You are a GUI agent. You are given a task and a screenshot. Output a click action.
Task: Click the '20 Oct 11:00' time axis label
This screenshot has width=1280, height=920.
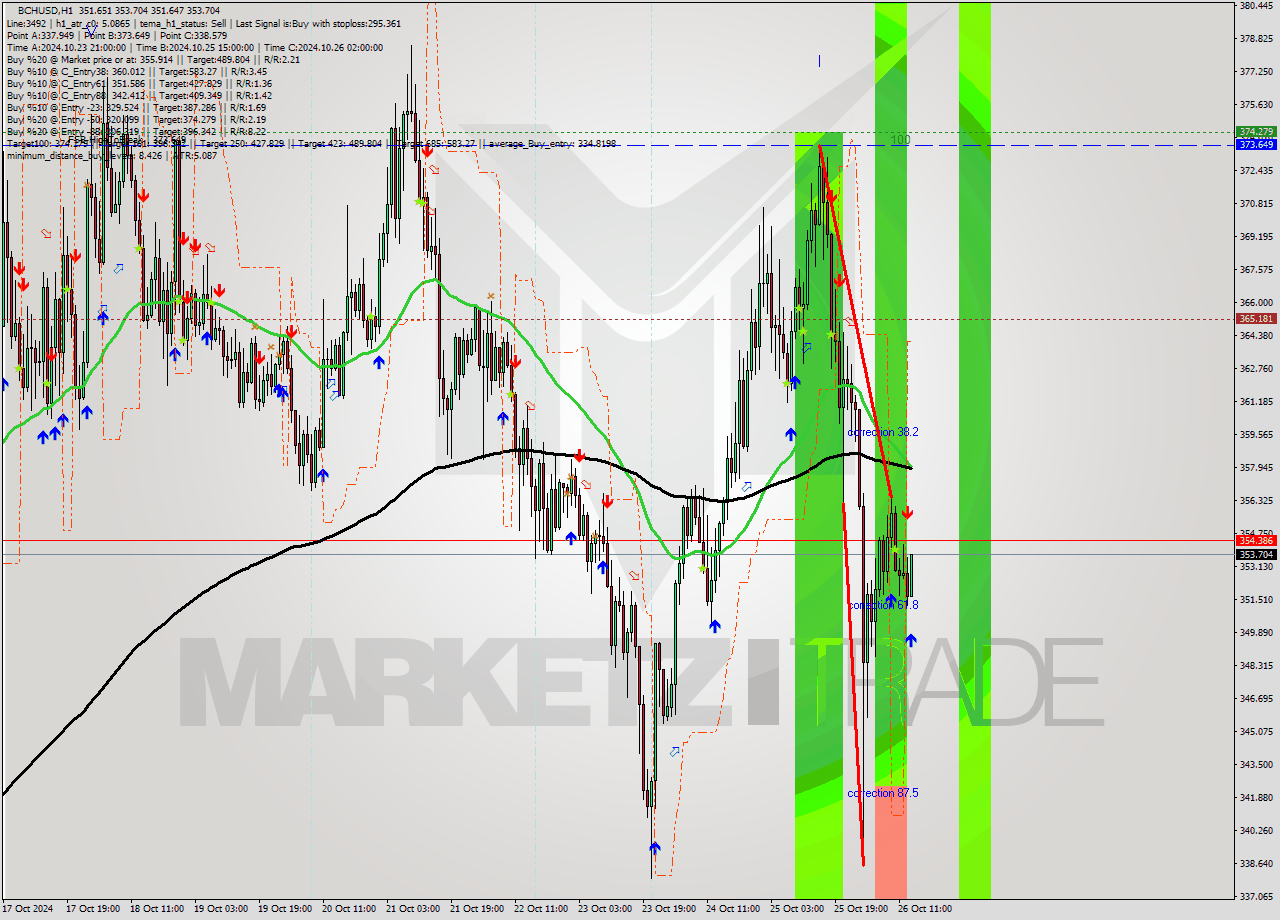(x=350, y=909)
